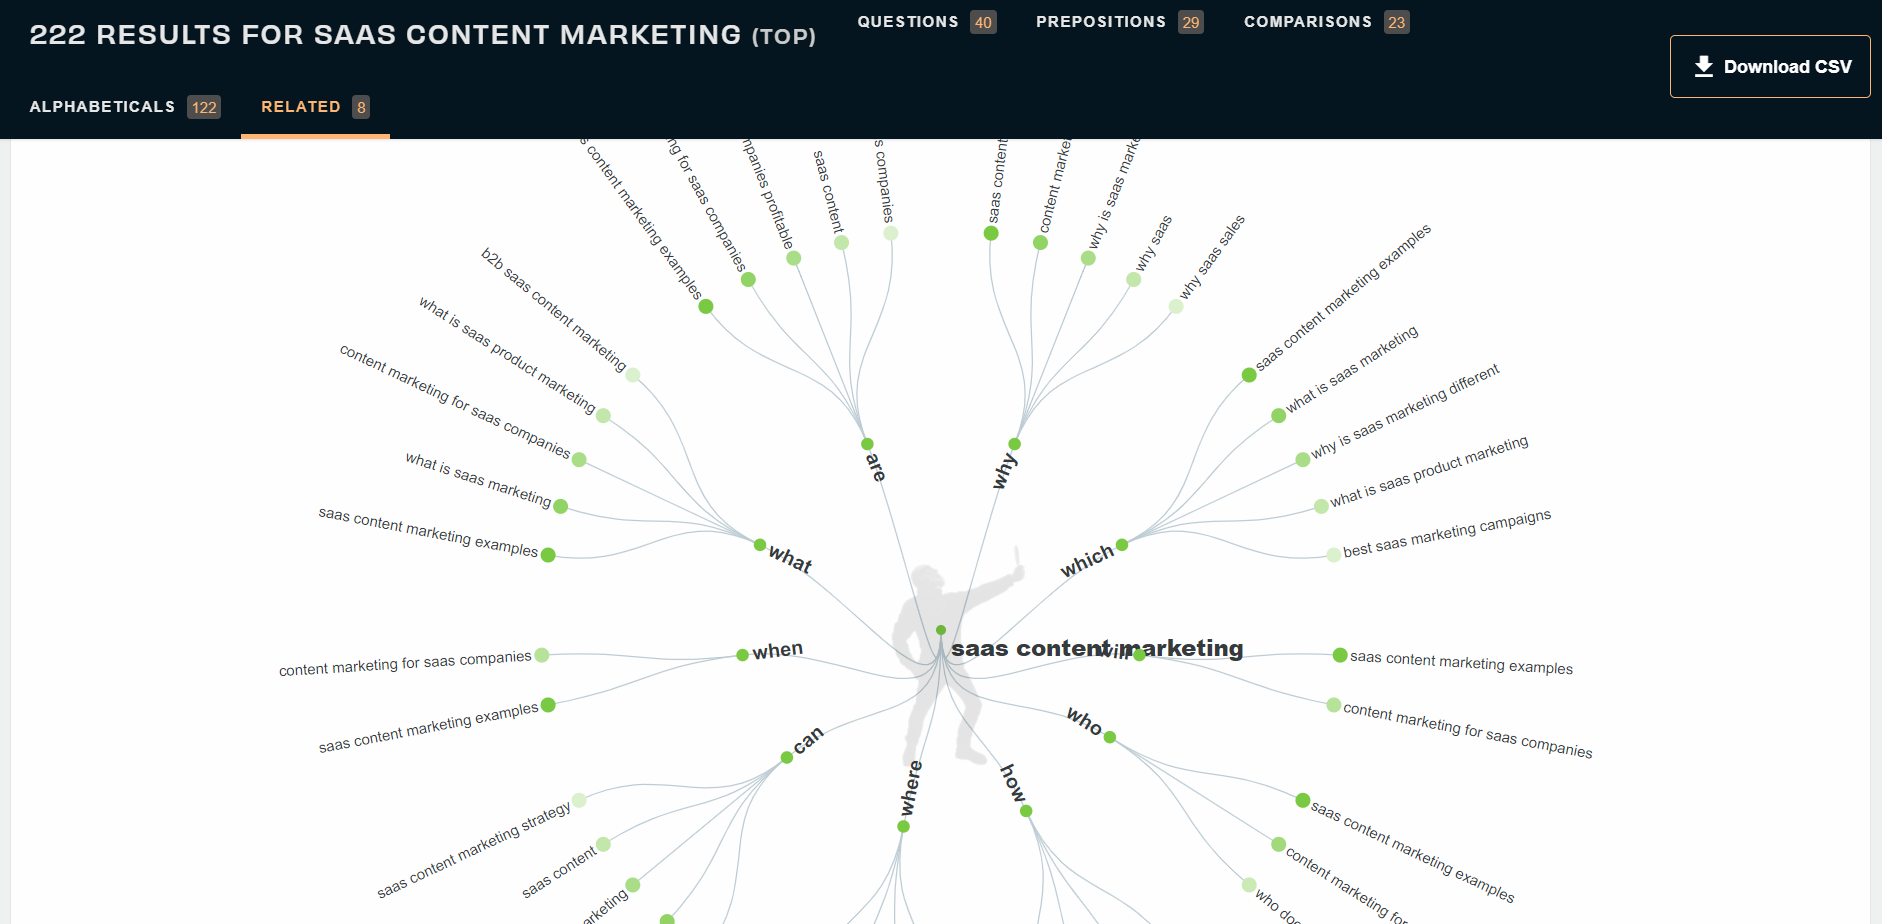
Task: Click the 'who' branch node dot
Action: (1110, 737)
